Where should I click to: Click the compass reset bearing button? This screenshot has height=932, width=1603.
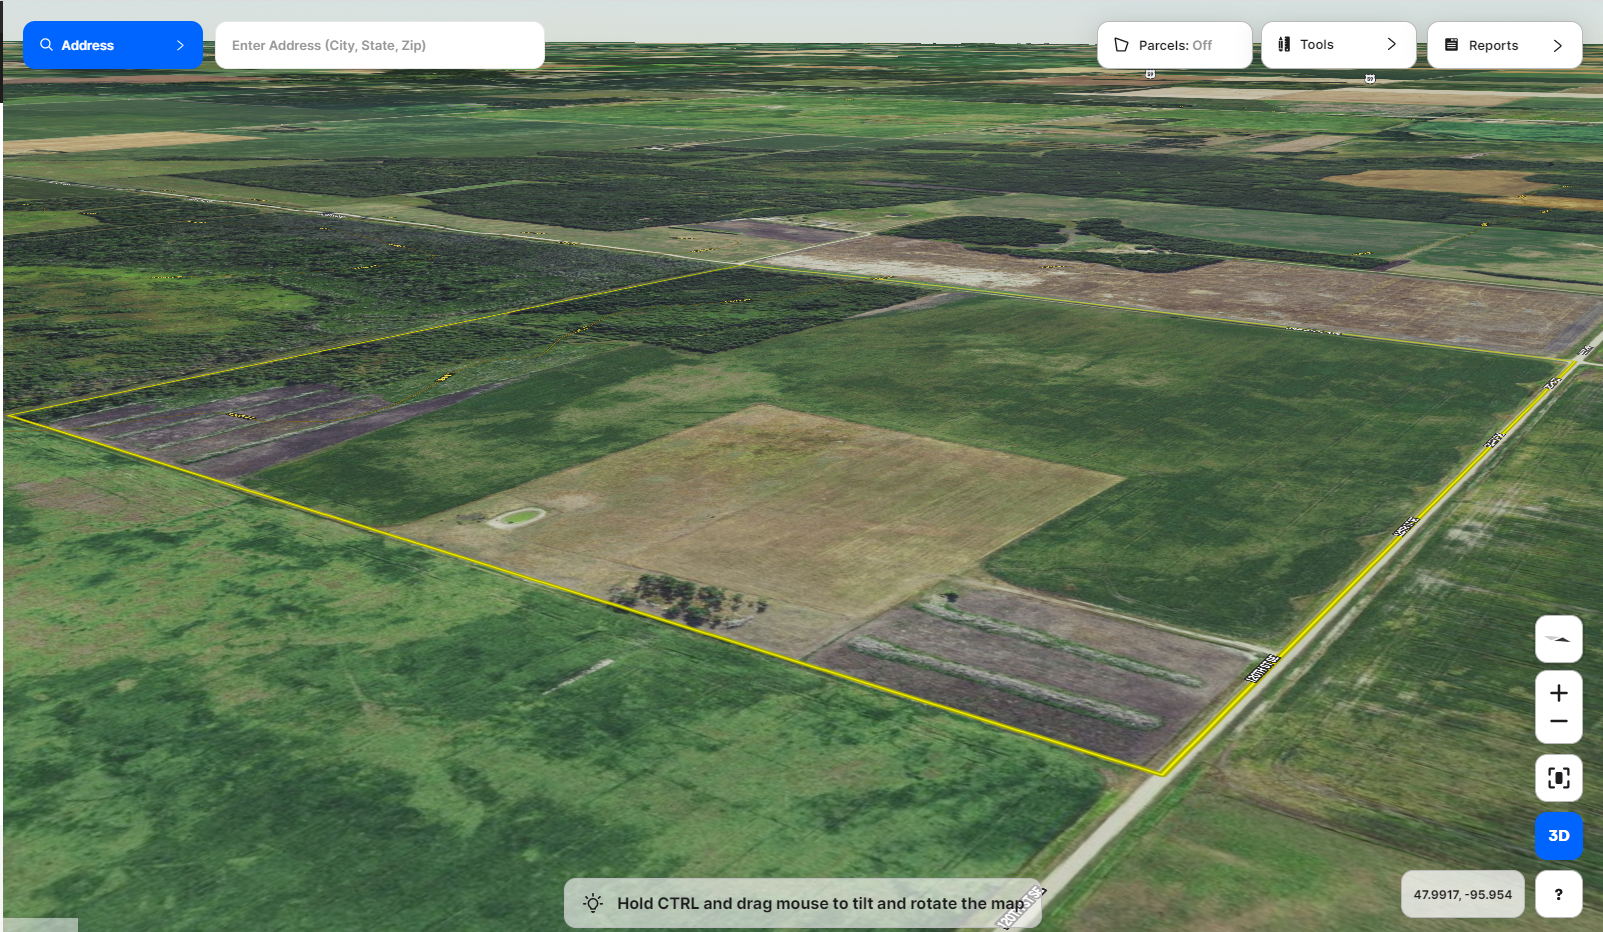coord(1558,639)
